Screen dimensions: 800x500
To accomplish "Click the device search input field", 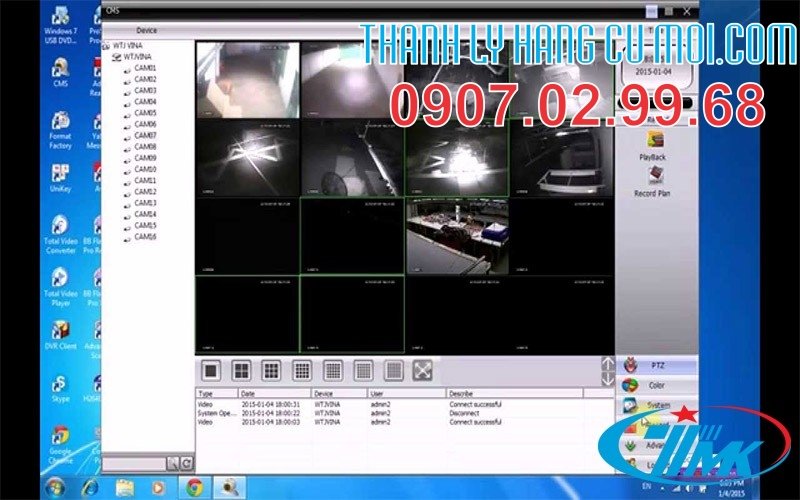I will (134, 463).
